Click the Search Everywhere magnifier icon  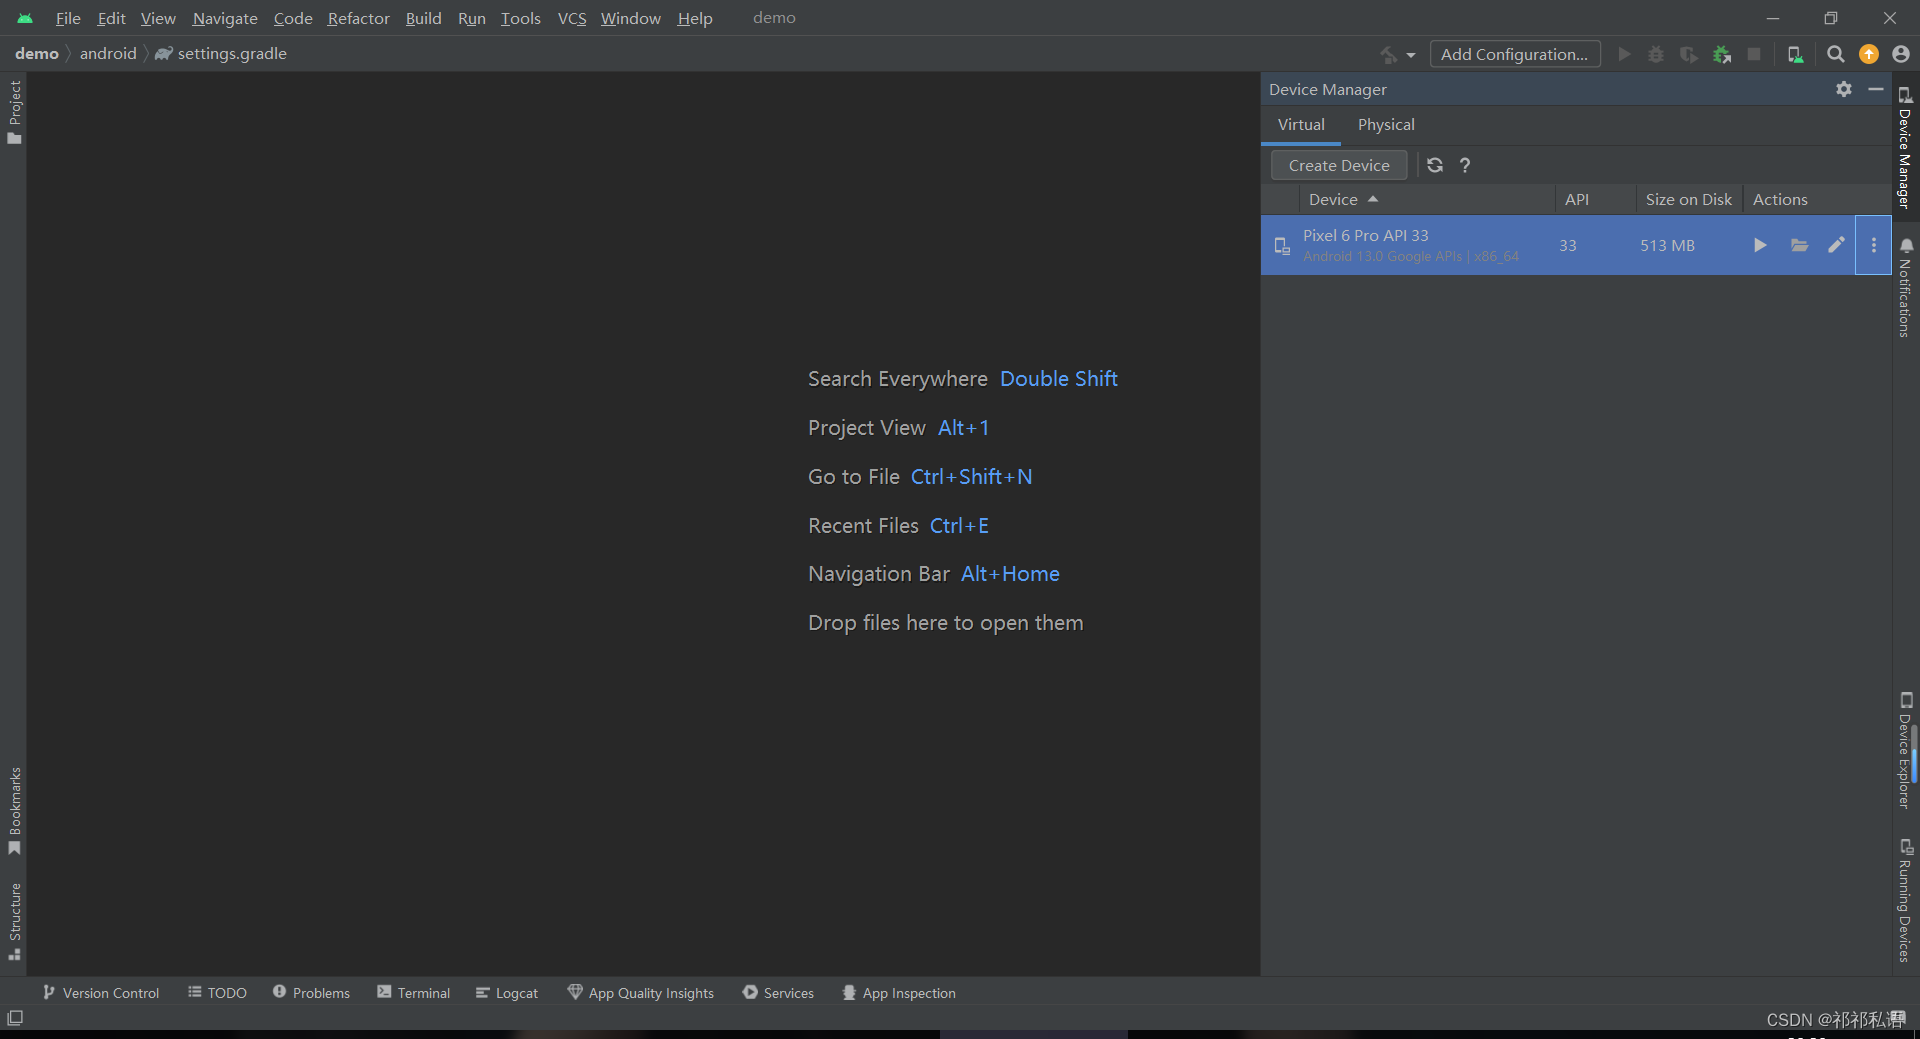tap(1836, 54)
